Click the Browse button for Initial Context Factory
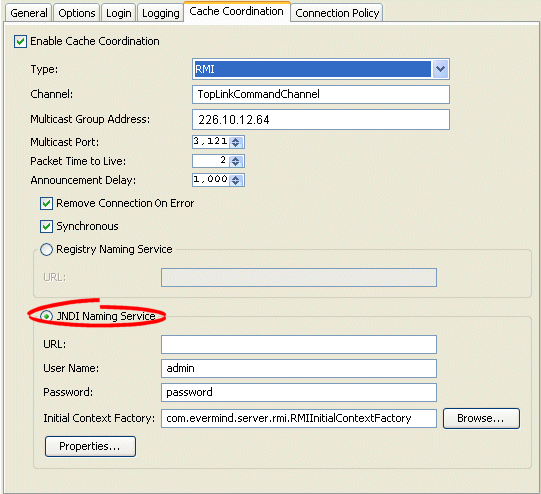This screenshot has width=541, height=494. click(x=481, y=418)
